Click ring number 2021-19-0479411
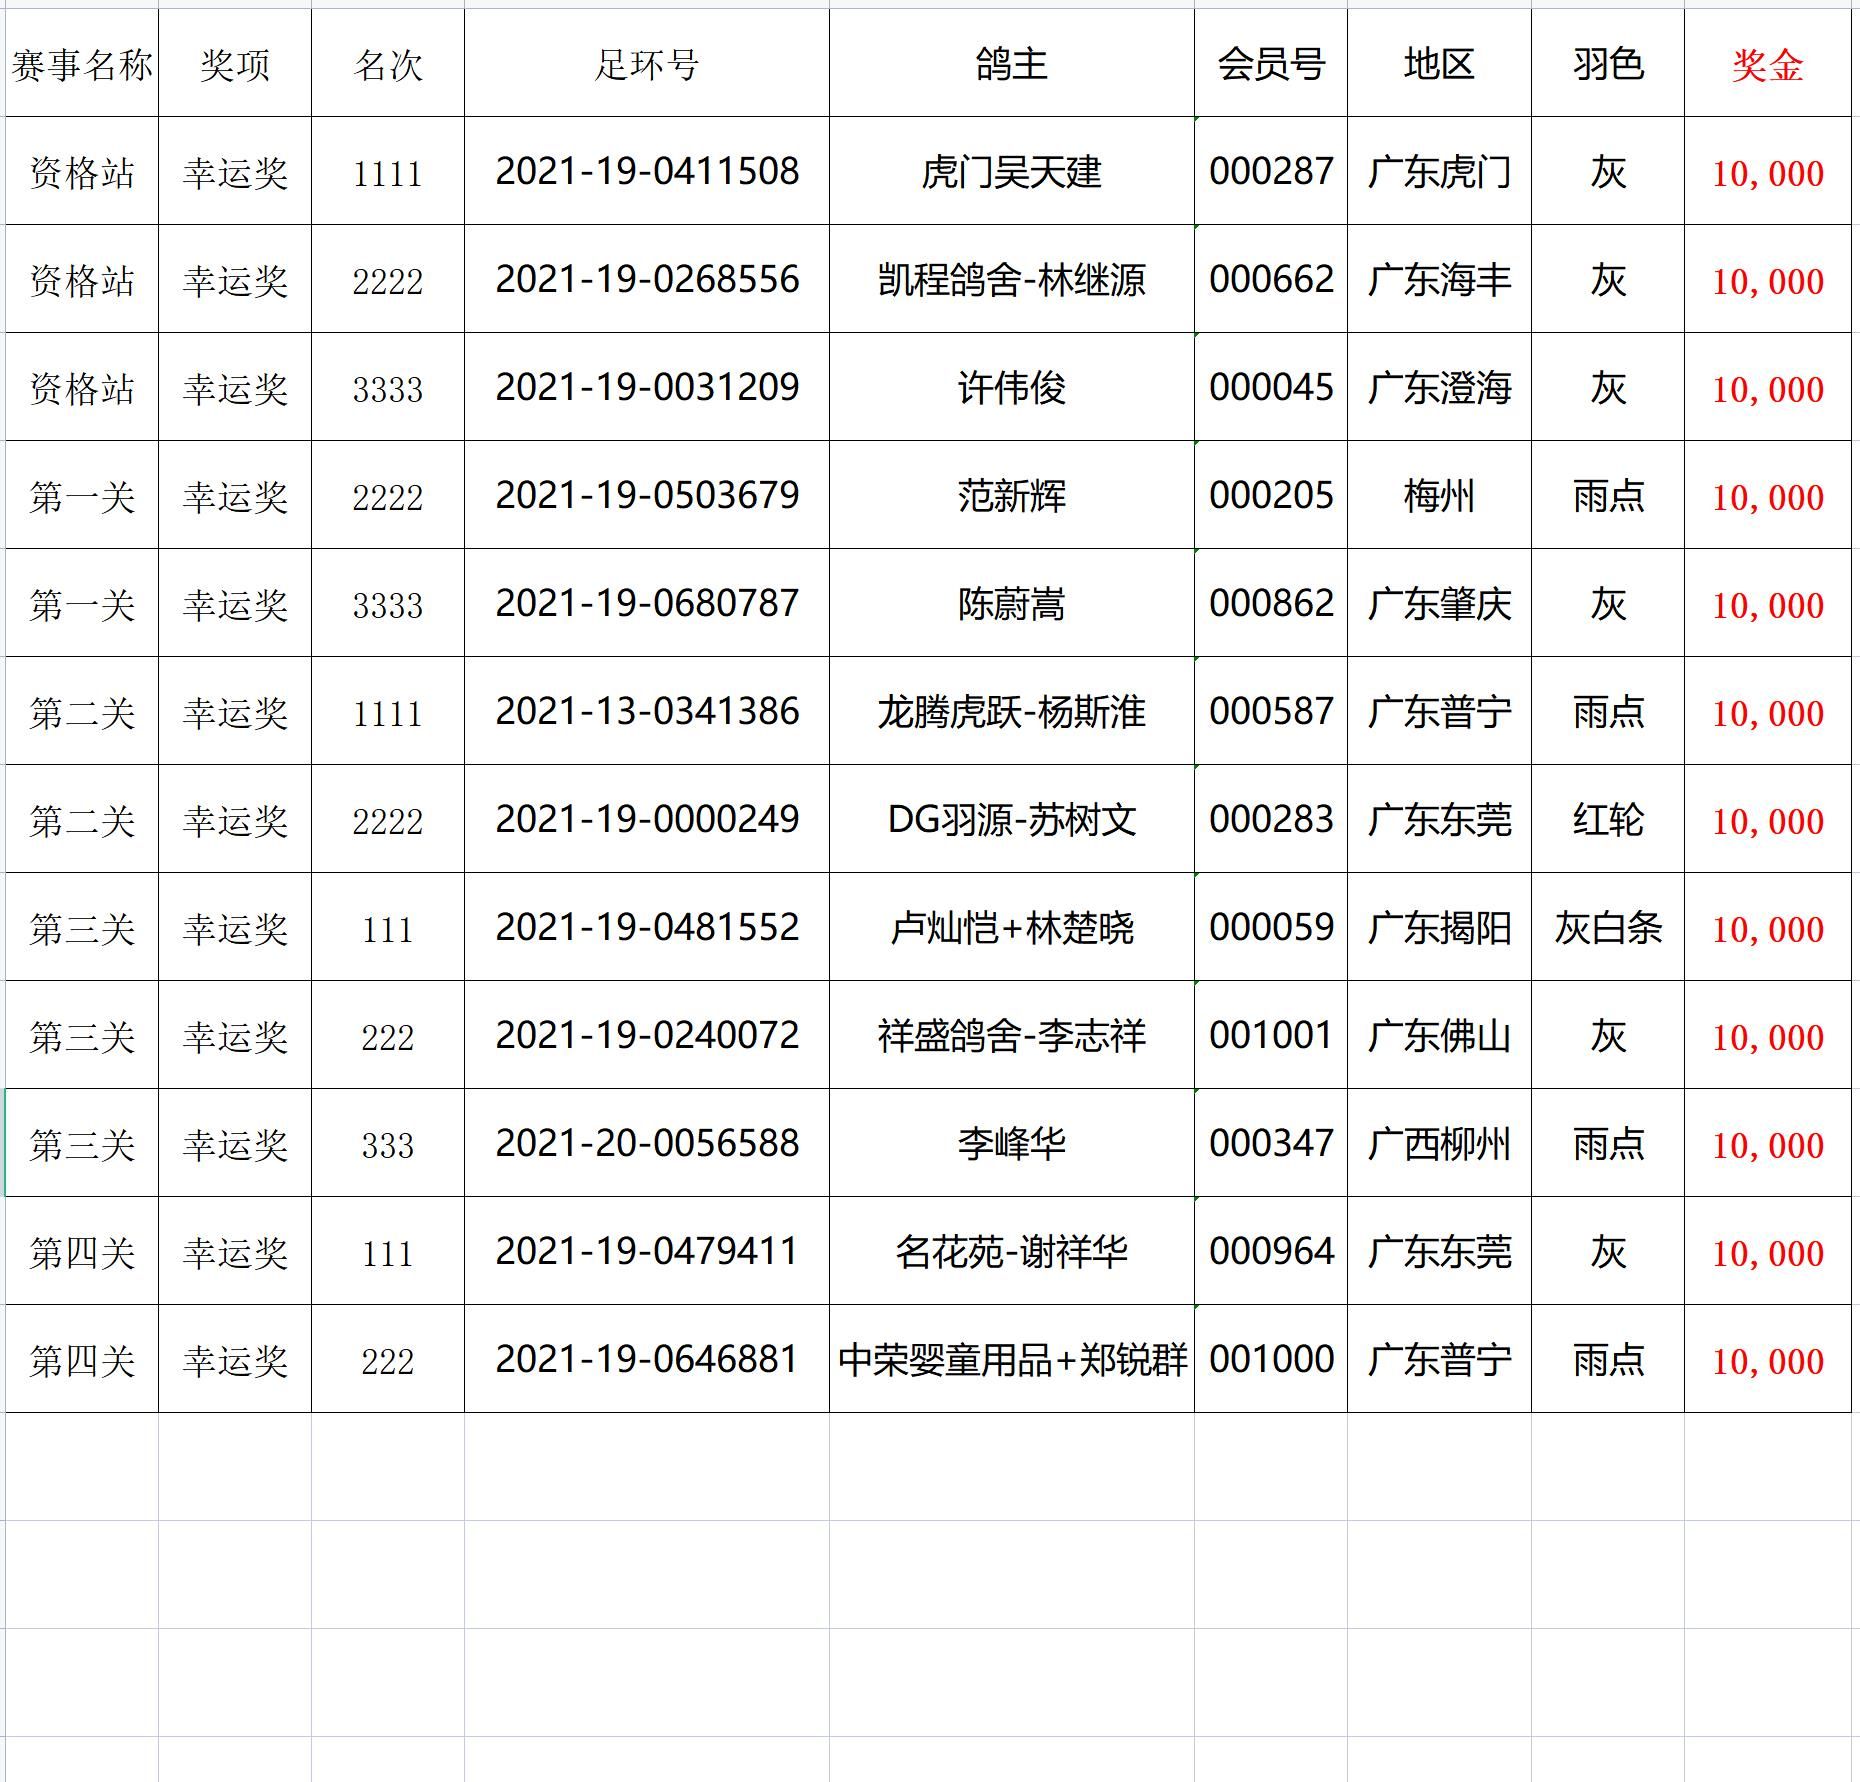The image size is (1860, 1782). click(x=647, y=1251)
